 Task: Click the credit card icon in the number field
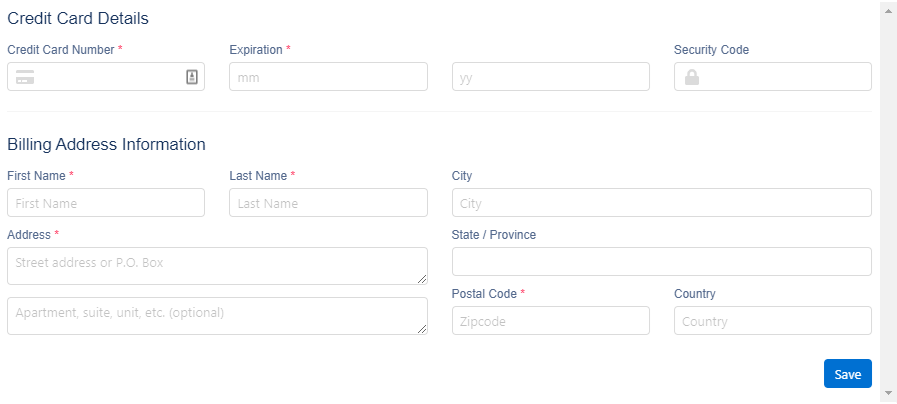25,77
